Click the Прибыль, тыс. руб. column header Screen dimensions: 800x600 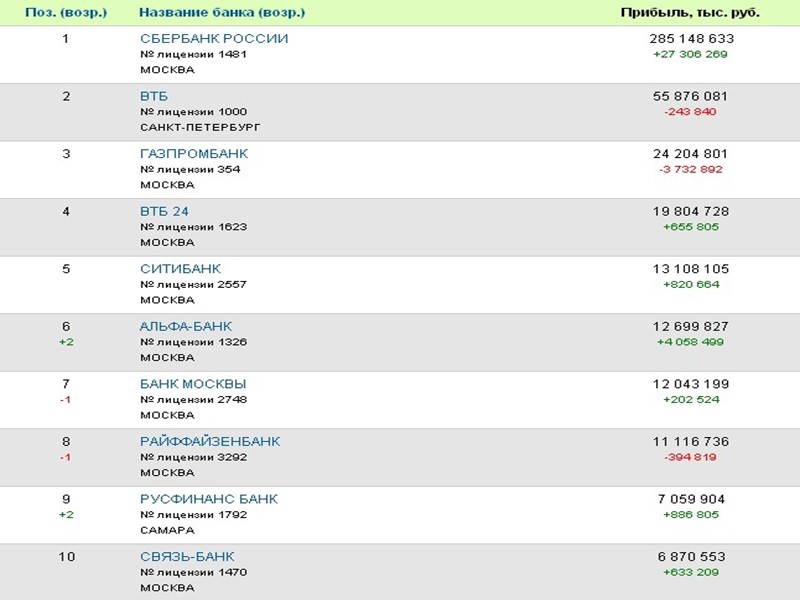690,13
